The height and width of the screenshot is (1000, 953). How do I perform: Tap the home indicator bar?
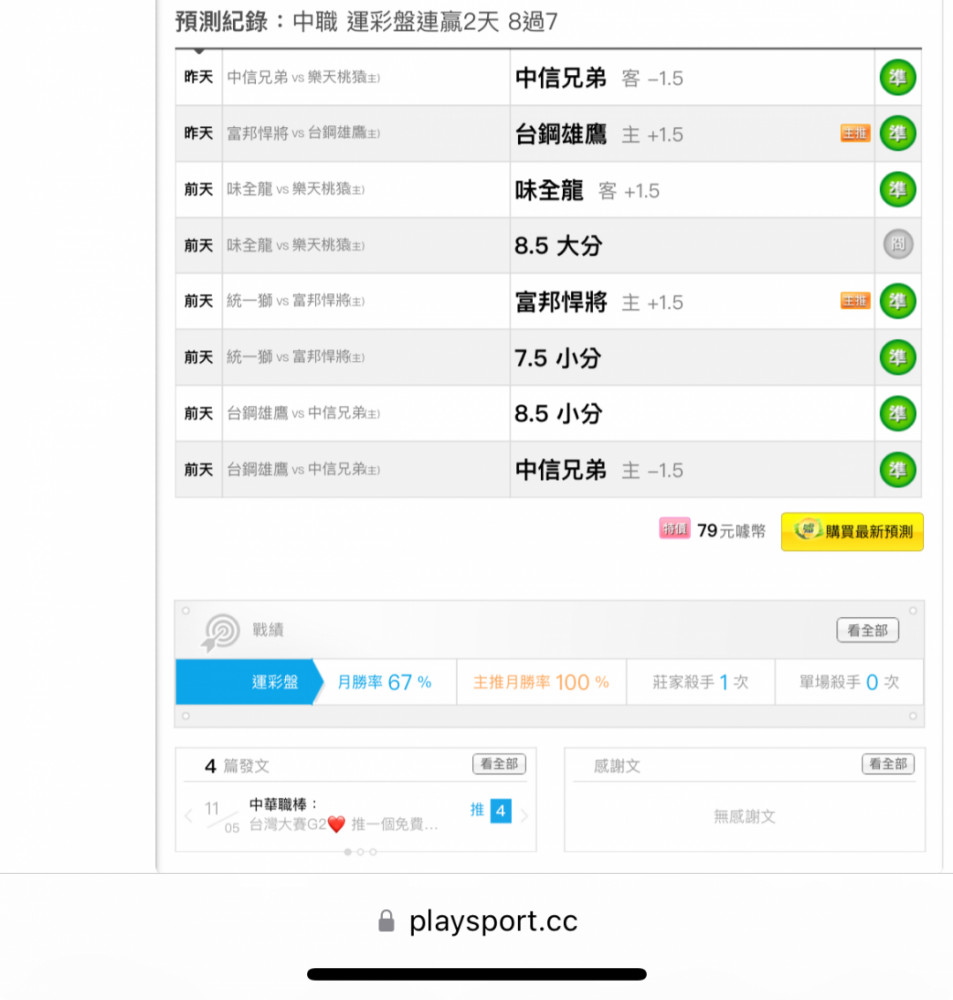click(476, 974)
